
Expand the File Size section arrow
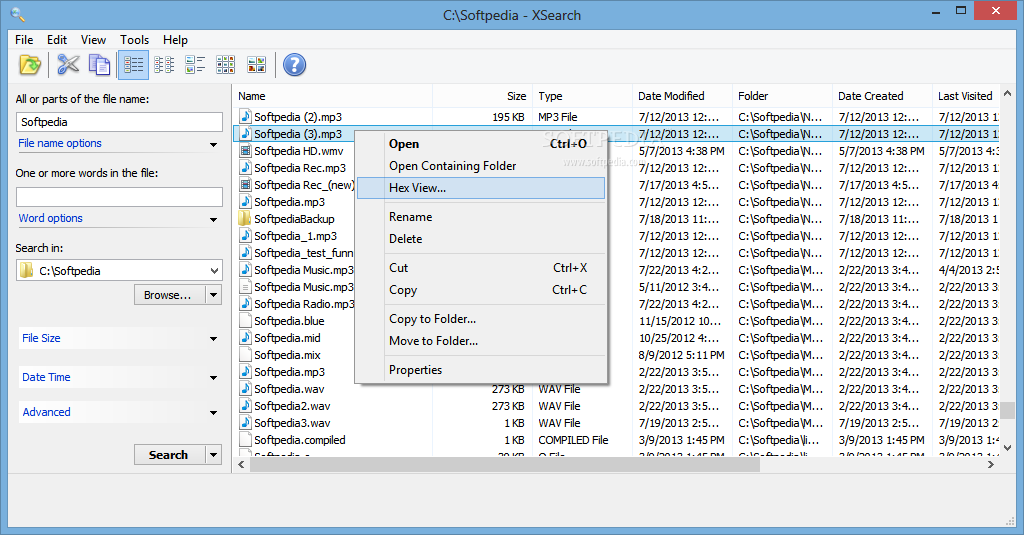[214, 339]
